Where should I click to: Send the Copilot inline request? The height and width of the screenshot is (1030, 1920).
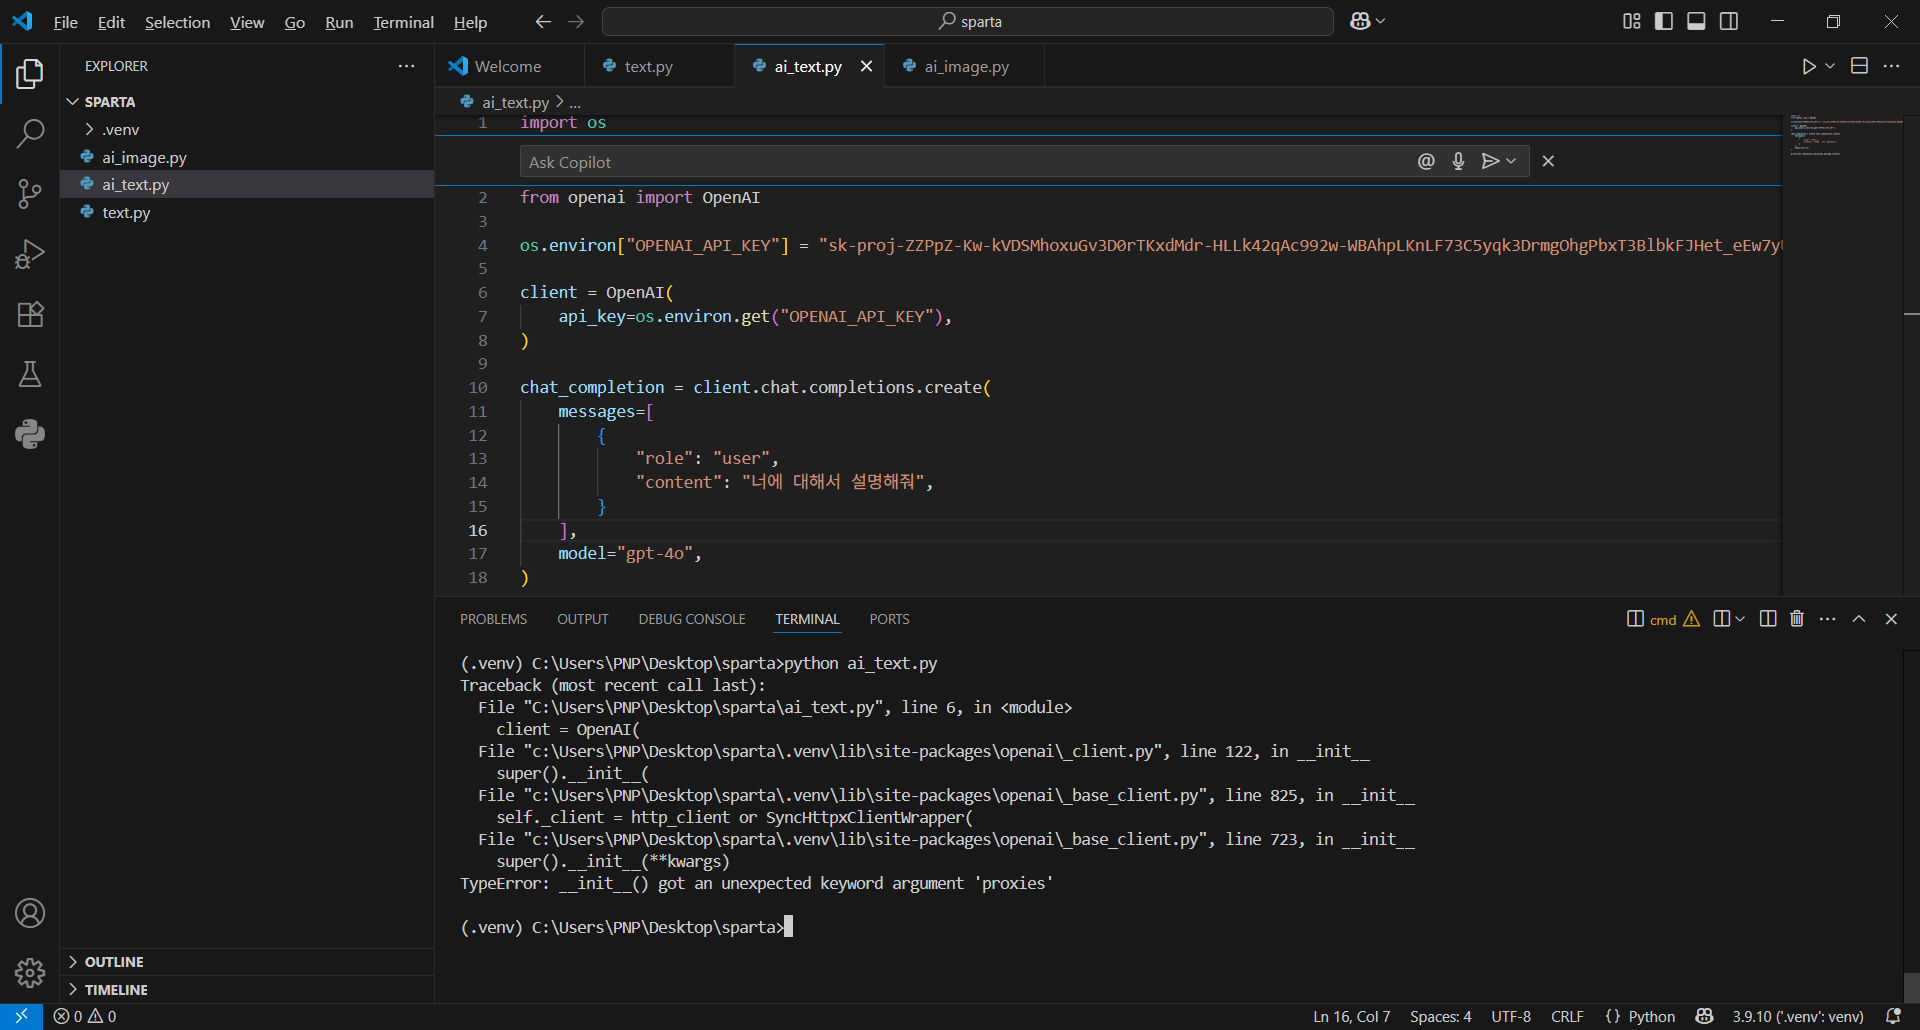tap(1490, 161)
